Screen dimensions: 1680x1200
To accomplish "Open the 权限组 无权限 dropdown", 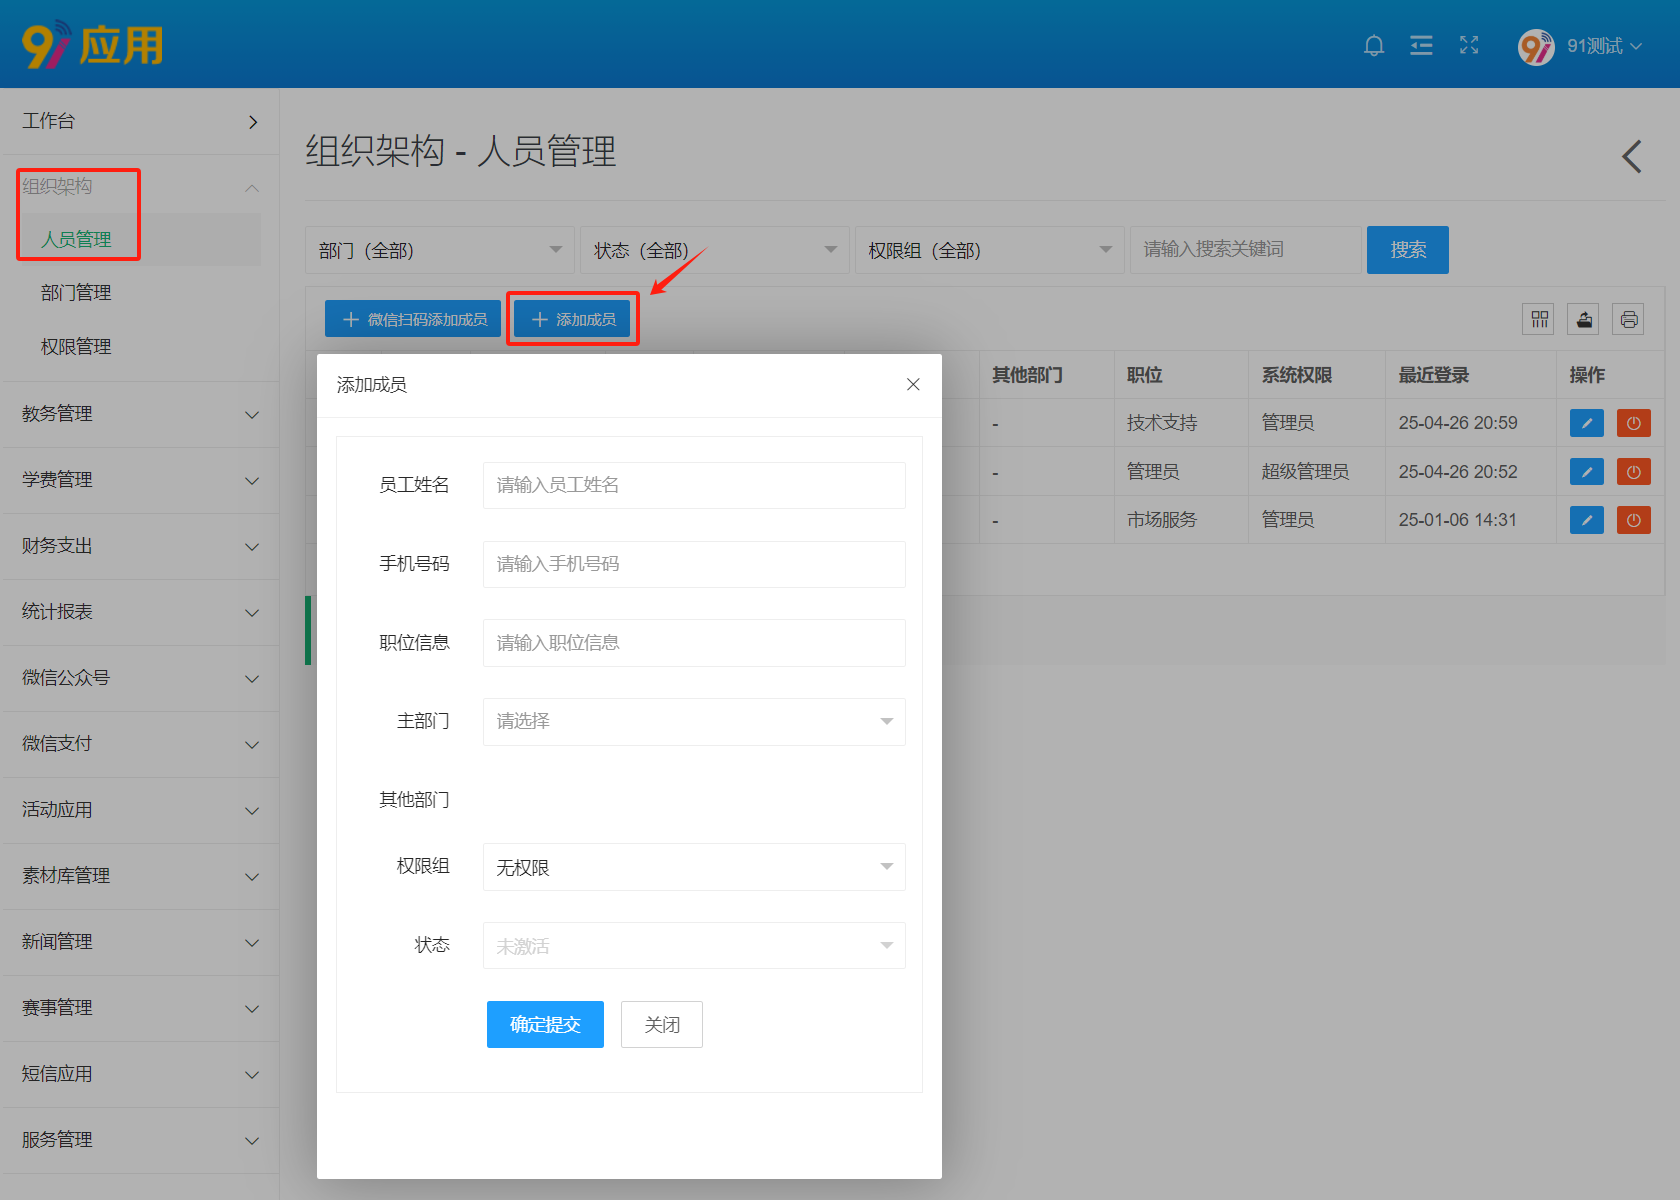I will click(x=694, y=868).
